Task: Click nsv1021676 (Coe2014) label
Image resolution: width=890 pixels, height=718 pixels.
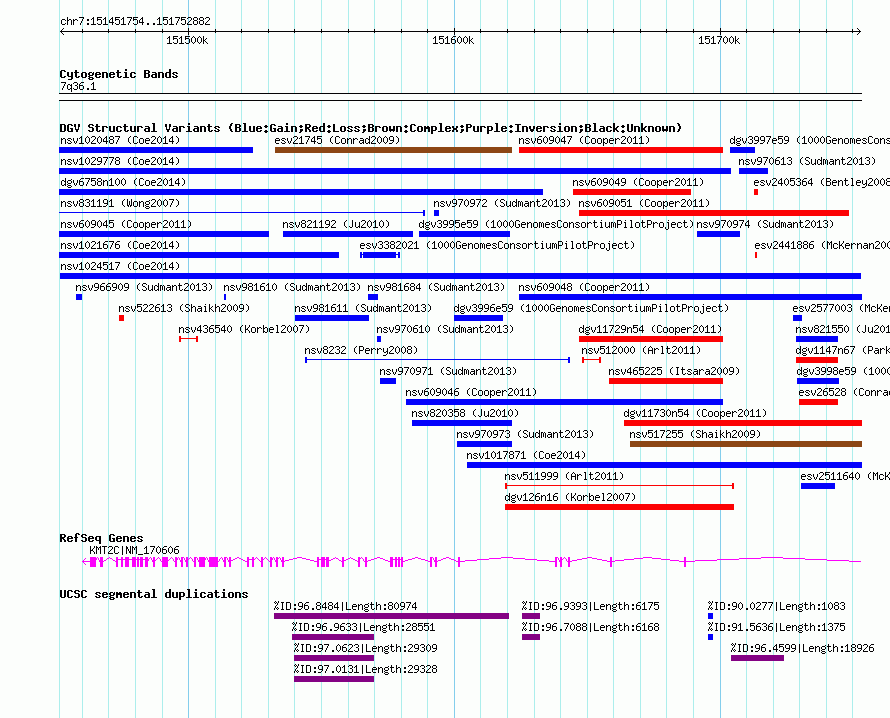Action: coord(120,245)
